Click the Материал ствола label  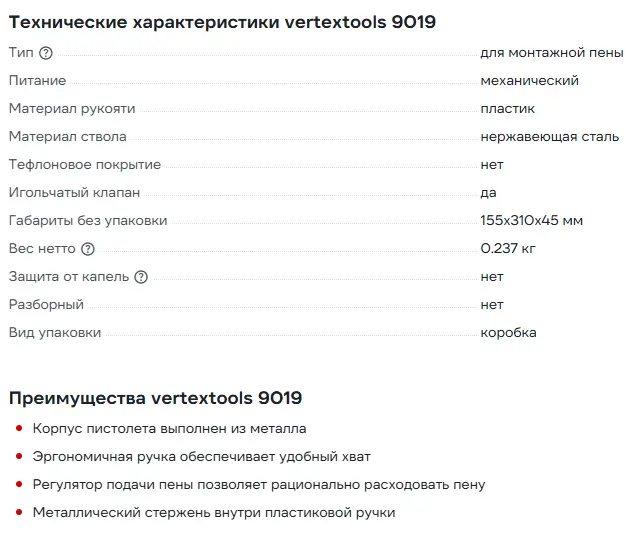coord(68,137)
